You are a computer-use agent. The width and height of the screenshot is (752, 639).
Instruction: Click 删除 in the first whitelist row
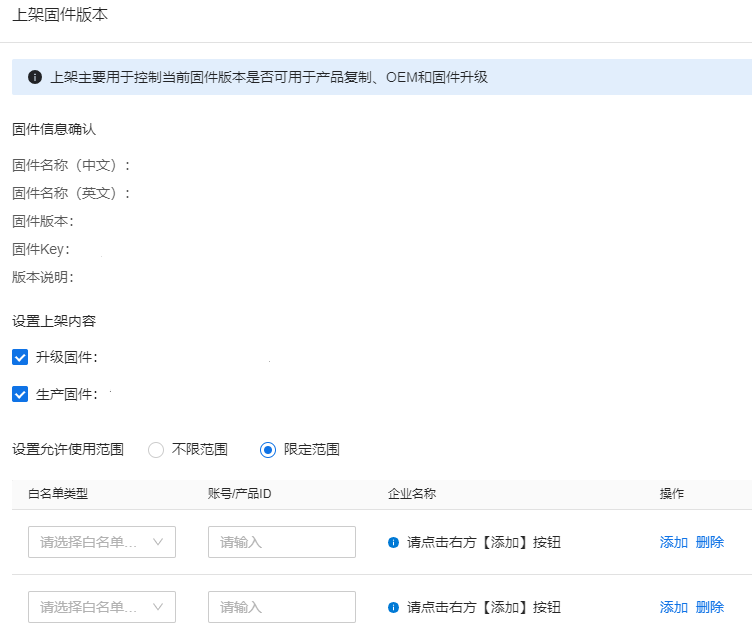point(710,542)
